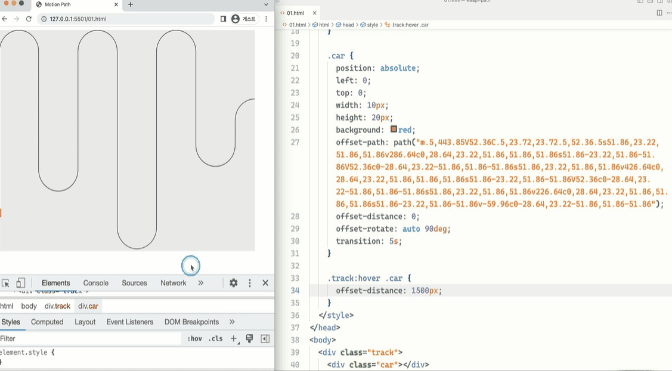Toggle the device toolbar icon
The image size is (672, 371).
(x=20, y=283)
